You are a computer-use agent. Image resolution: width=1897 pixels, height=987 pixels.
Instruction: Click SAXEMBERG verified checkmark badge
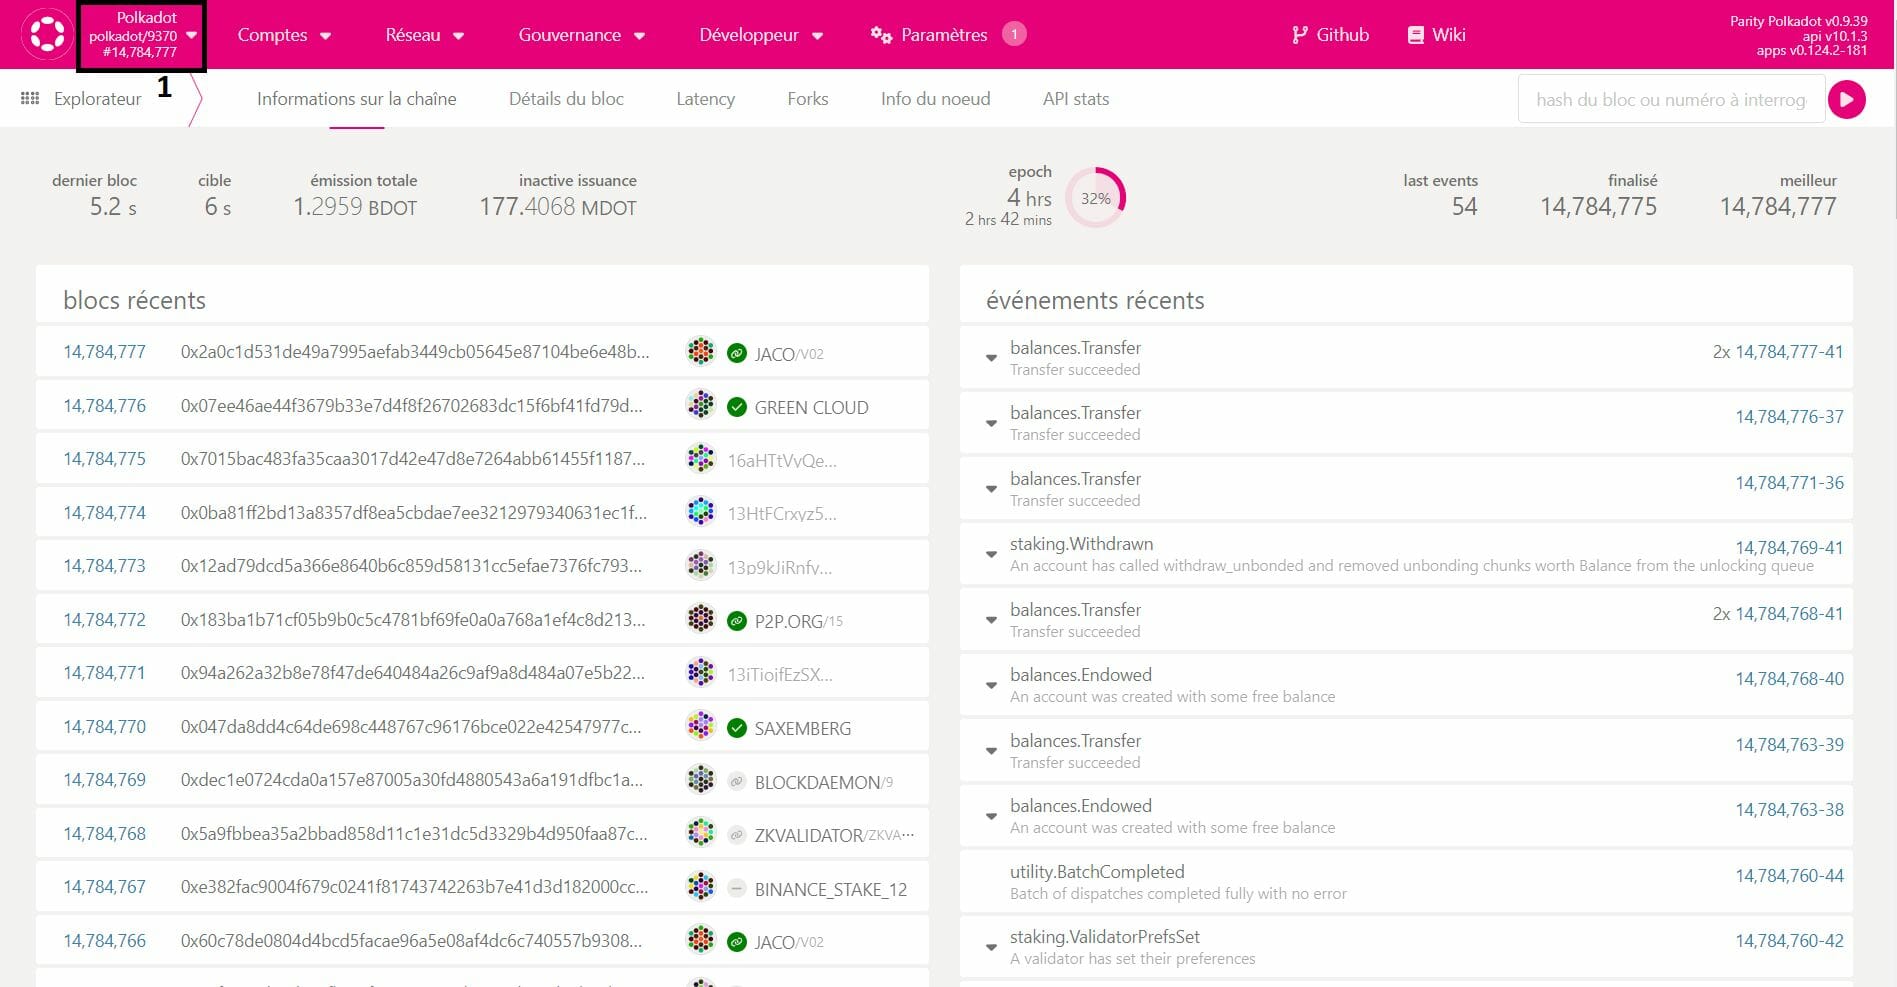tap(737, 728)
